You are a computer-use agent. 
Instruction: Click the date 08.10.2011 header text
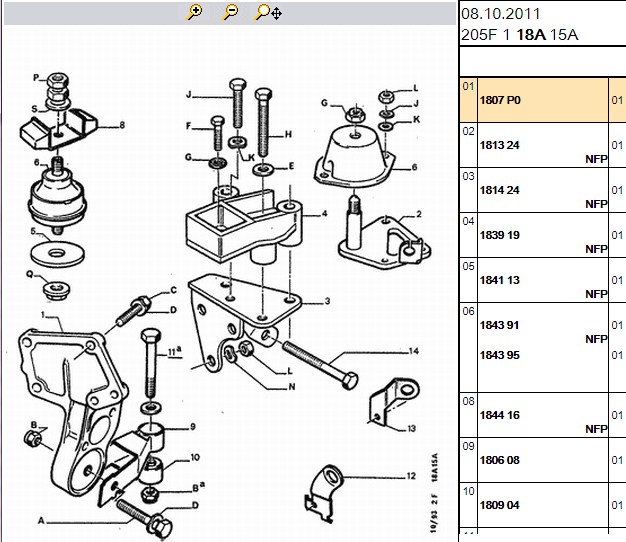coord(501,14)
